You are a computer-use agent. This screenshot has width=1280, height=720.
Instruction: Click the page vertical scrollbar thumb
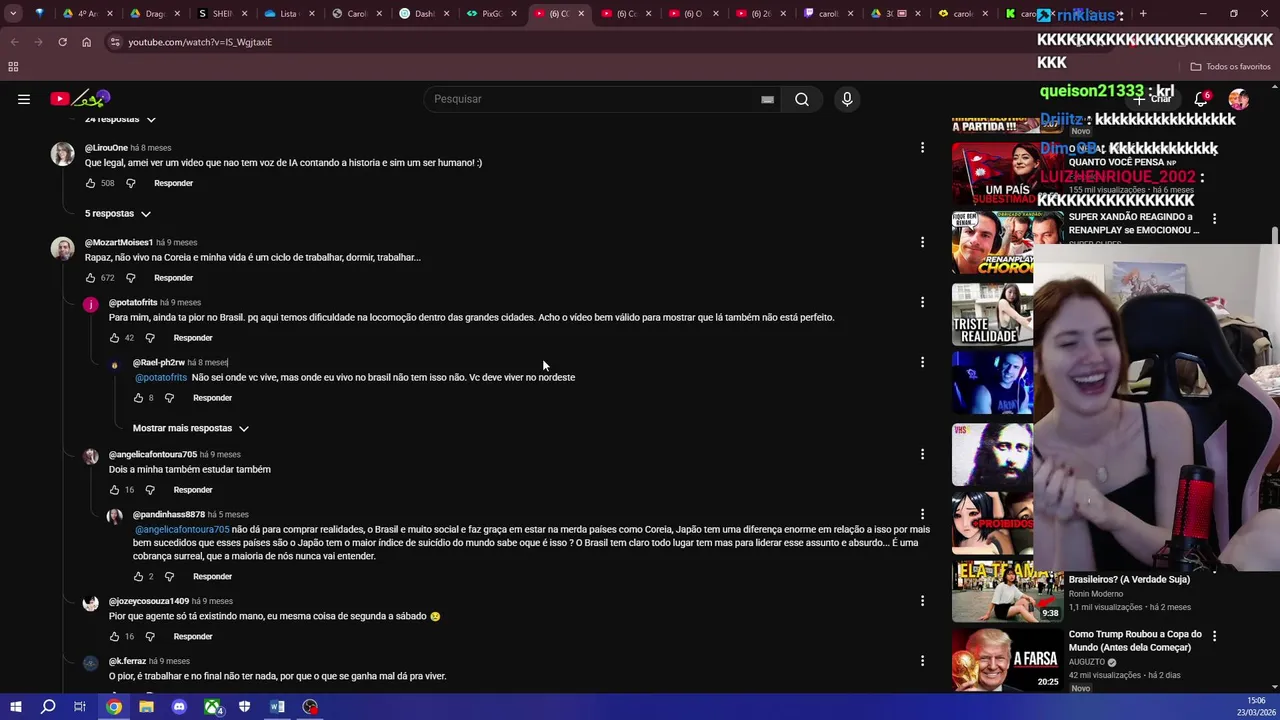[x=1275, y=234]
